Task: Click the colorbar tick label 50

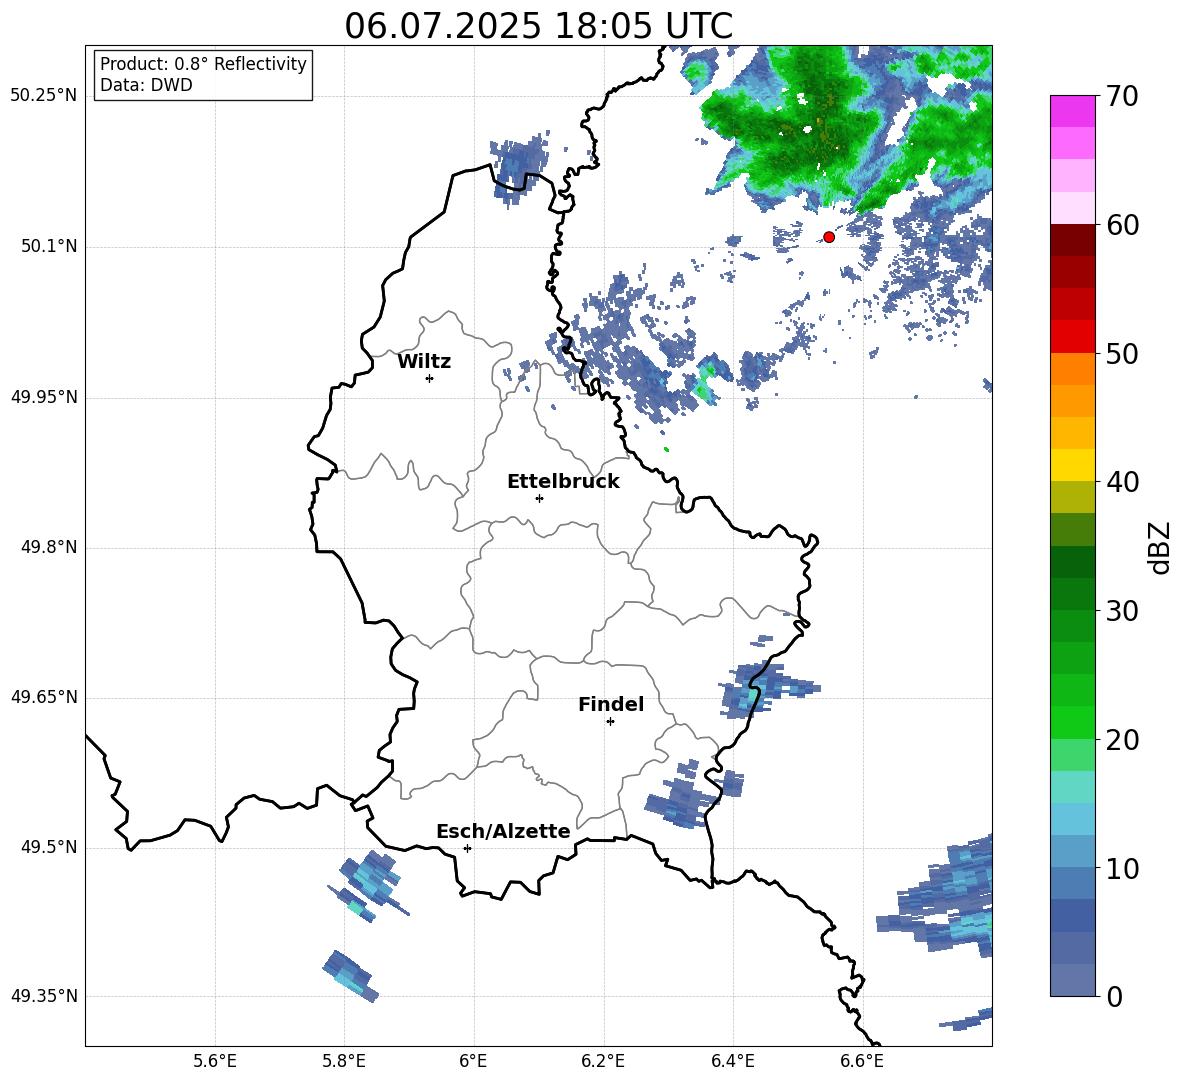Action: click(1122, 353)
